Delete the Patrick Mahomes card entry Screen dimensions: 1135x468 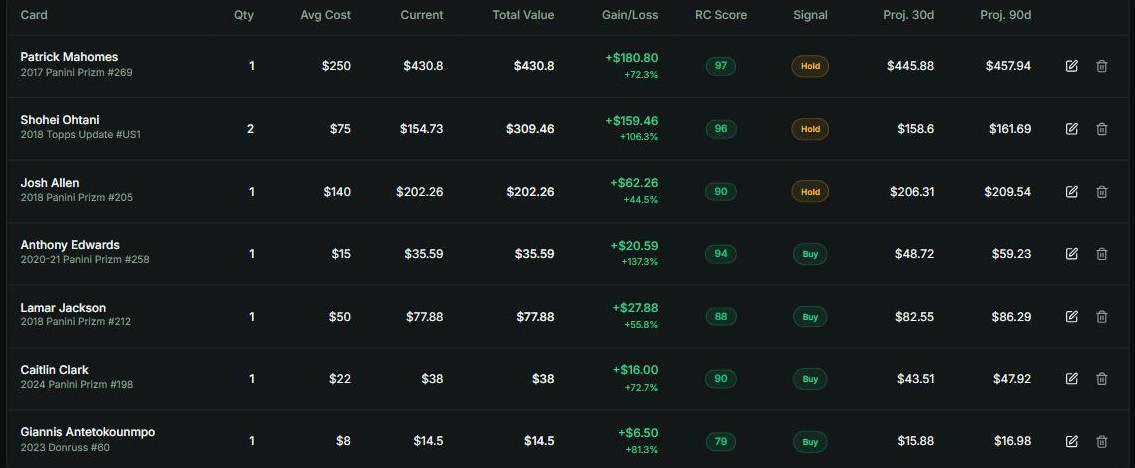tap(1102, 67)
